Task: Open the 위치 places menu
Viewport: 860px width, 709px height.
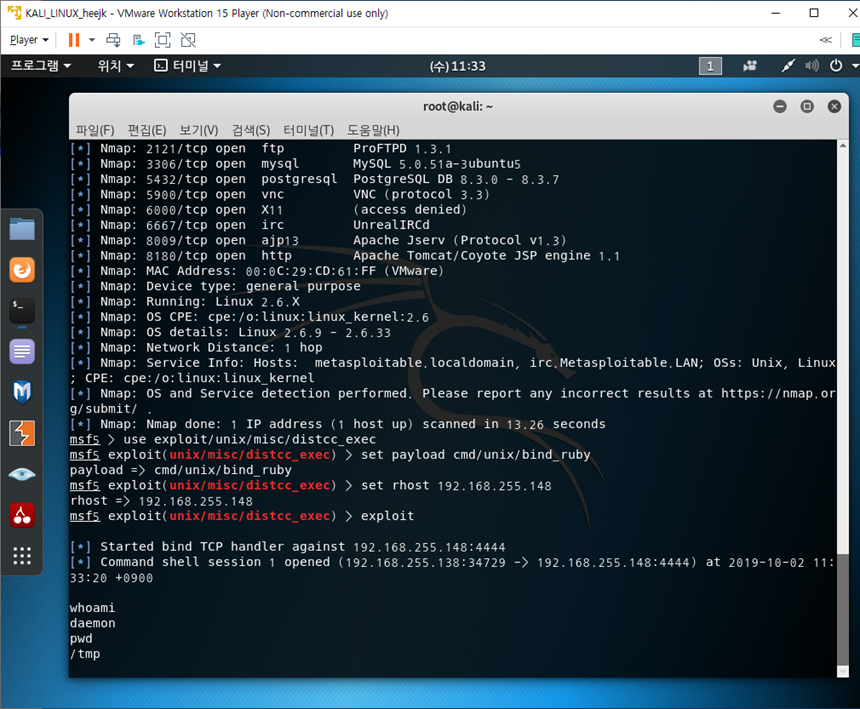Action: (115, 66)
